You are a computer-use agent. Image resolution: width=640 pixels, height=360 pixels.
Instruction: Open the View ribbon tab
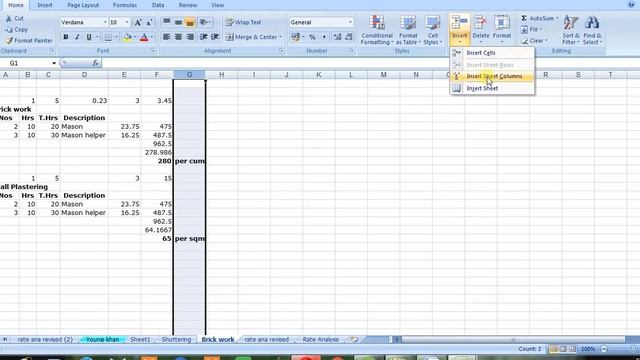tap(218, 5)
